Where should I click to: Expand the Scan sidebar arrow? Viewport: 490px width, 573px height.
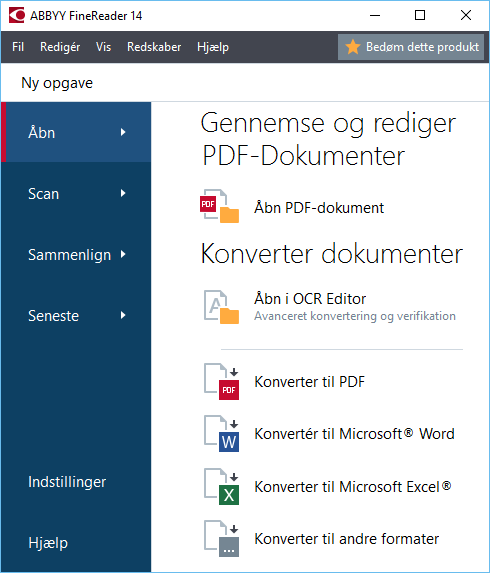(x=123, y=193)
